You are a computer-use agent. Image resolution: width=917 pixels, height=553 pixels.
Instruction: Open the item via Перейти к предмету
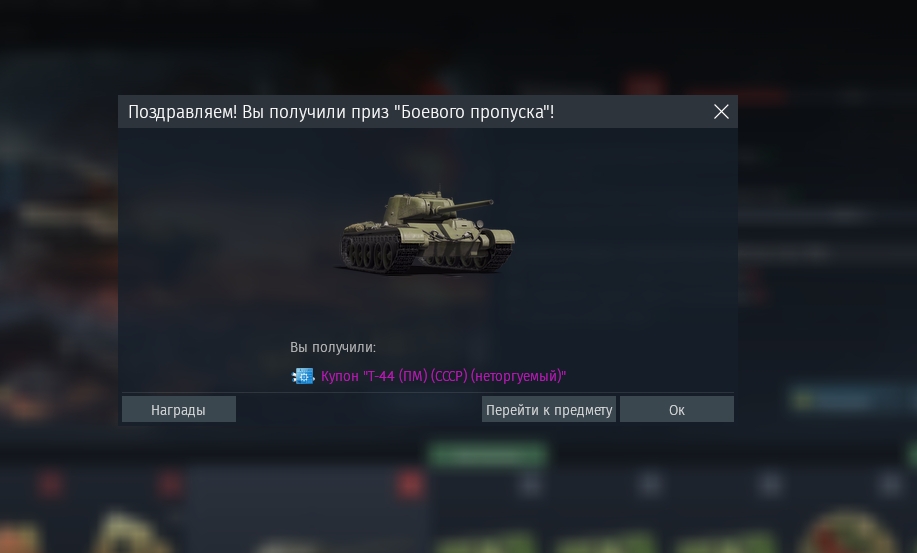point(549,409)
